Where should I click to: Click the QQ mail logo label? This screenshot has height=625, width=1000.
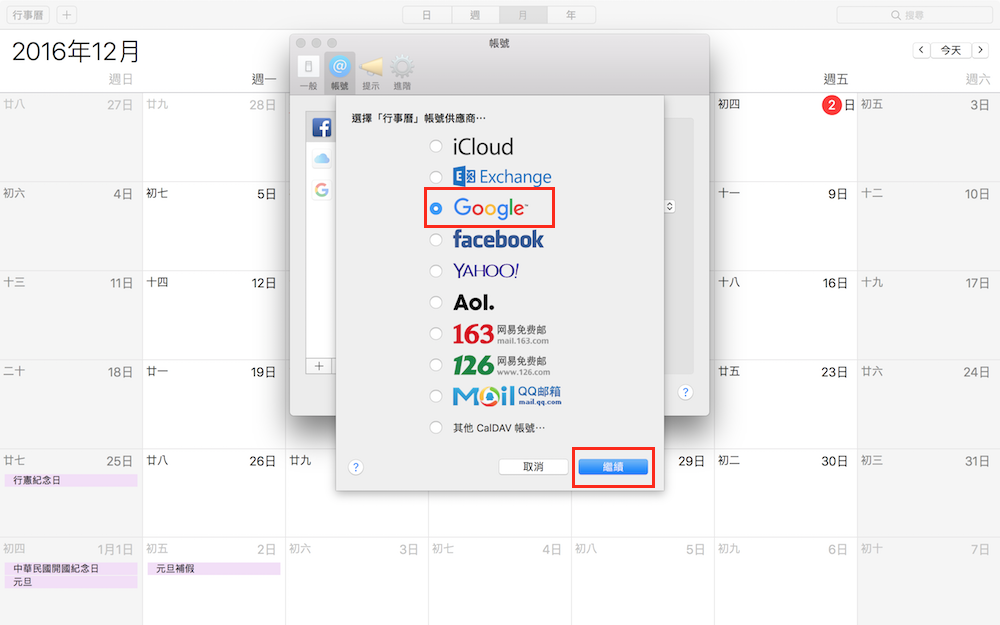click(507, 396)
